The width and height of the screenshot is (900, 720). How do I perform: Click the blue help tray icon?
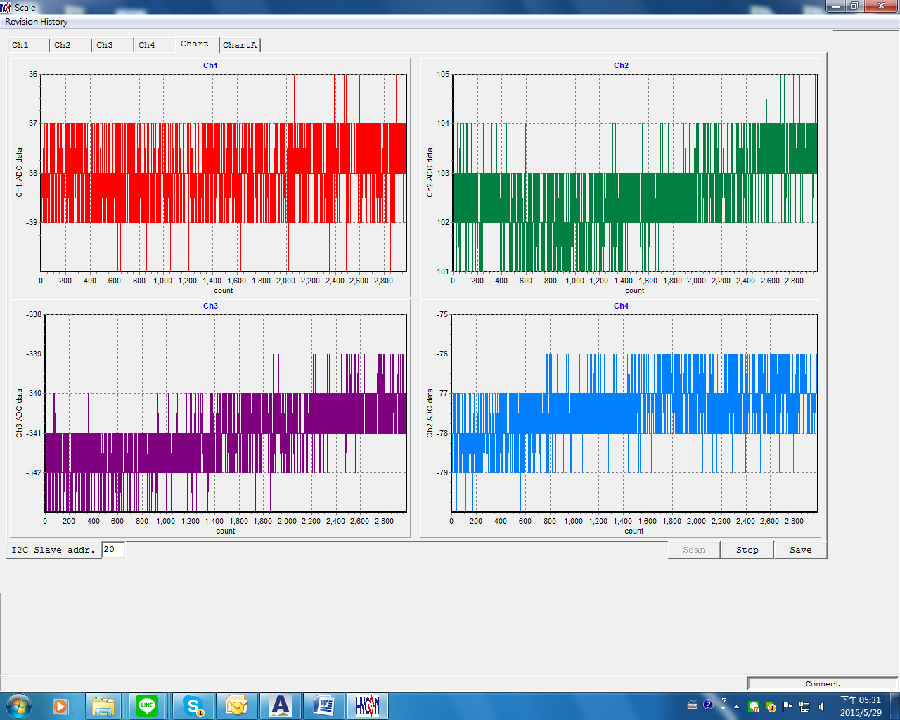(708, 704)
